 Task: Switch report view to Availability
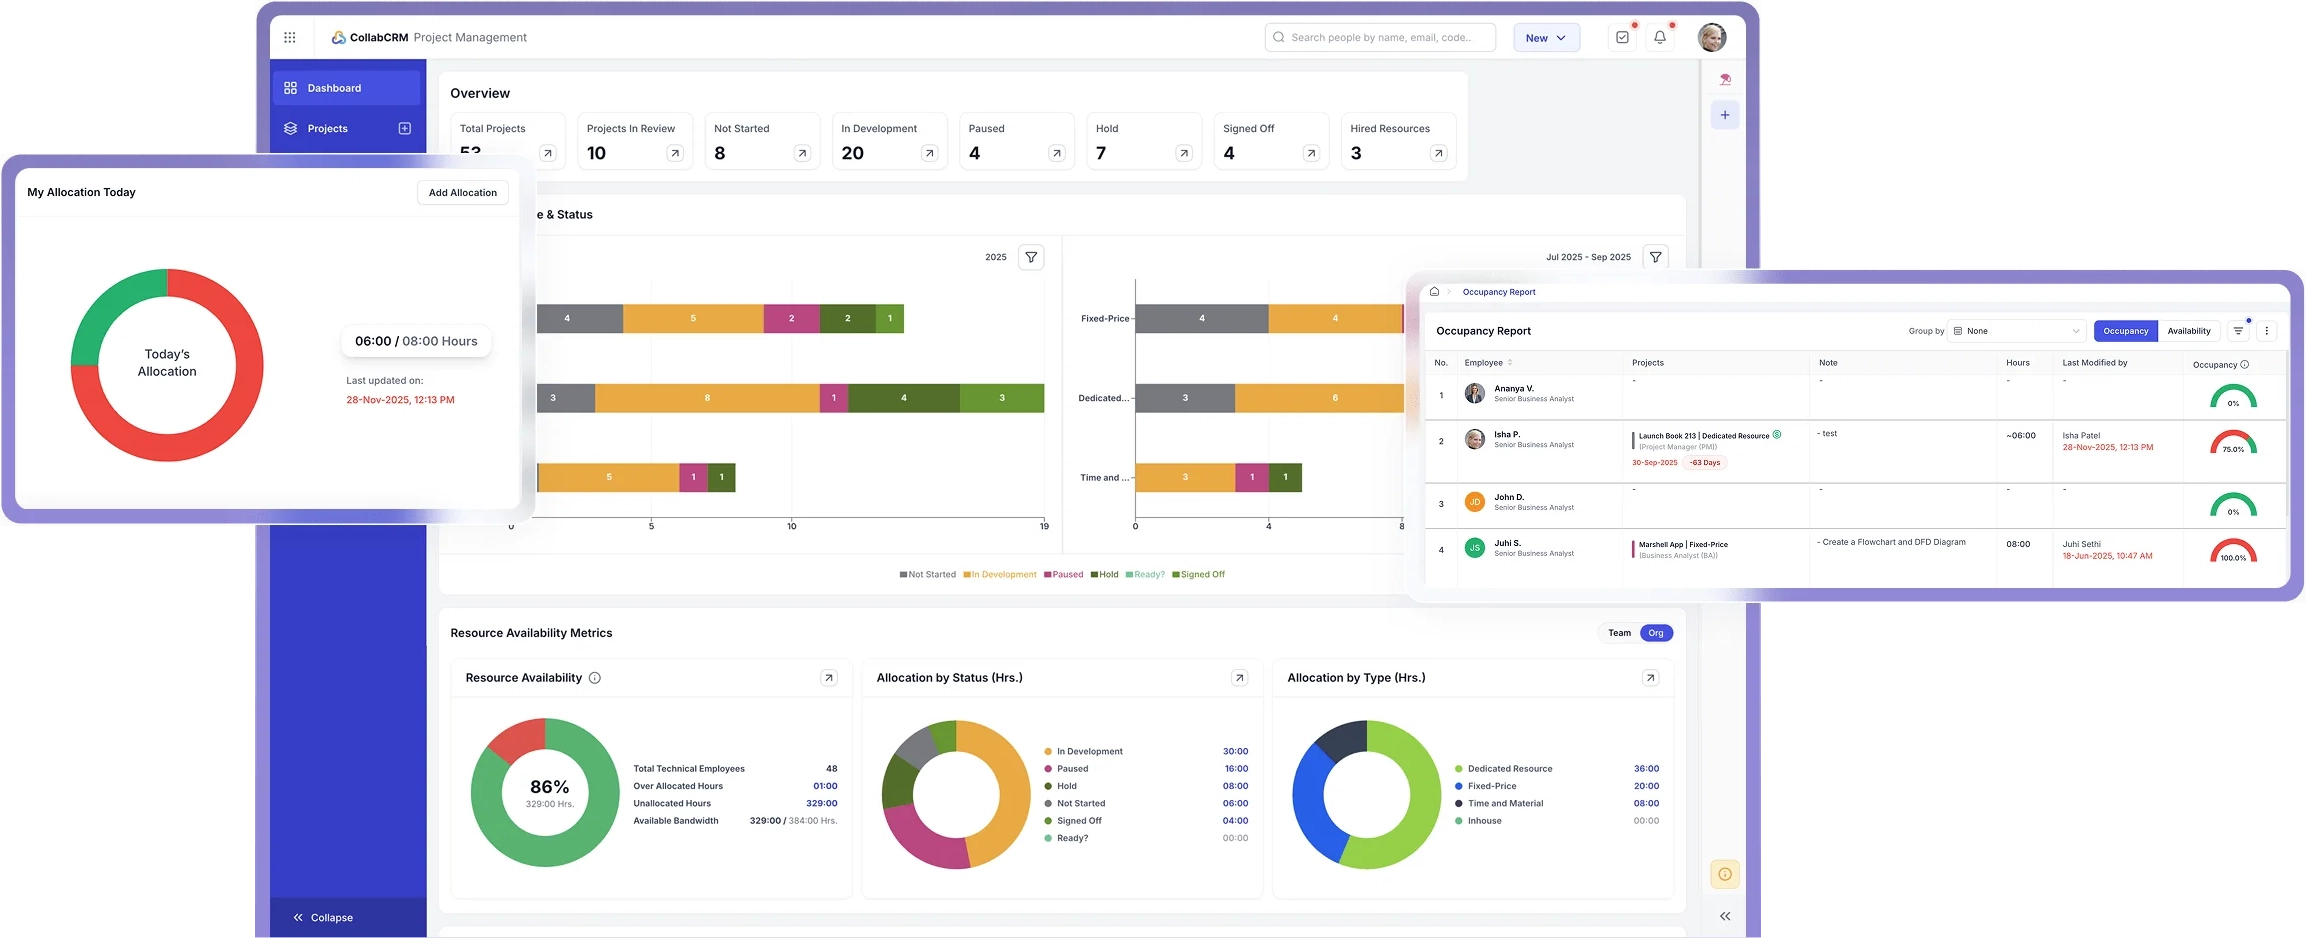pyautogui.click(x=2189, y=331)
